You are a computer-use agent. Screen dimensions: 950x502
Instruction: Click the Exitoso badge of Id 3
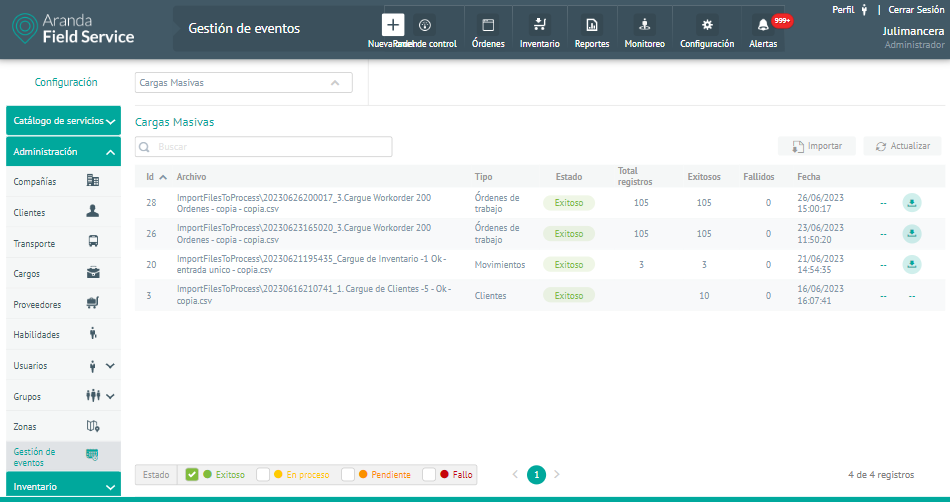point(569,296)
